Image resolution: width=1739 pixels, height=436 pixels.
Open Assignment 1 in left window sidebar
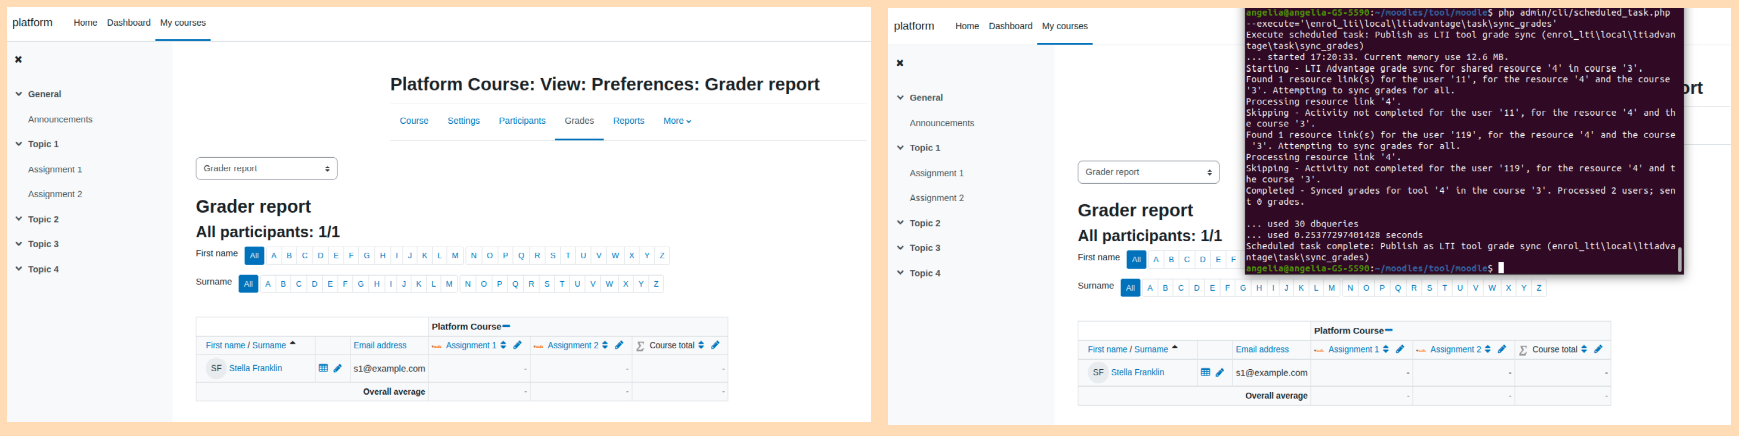coord(55,169)
